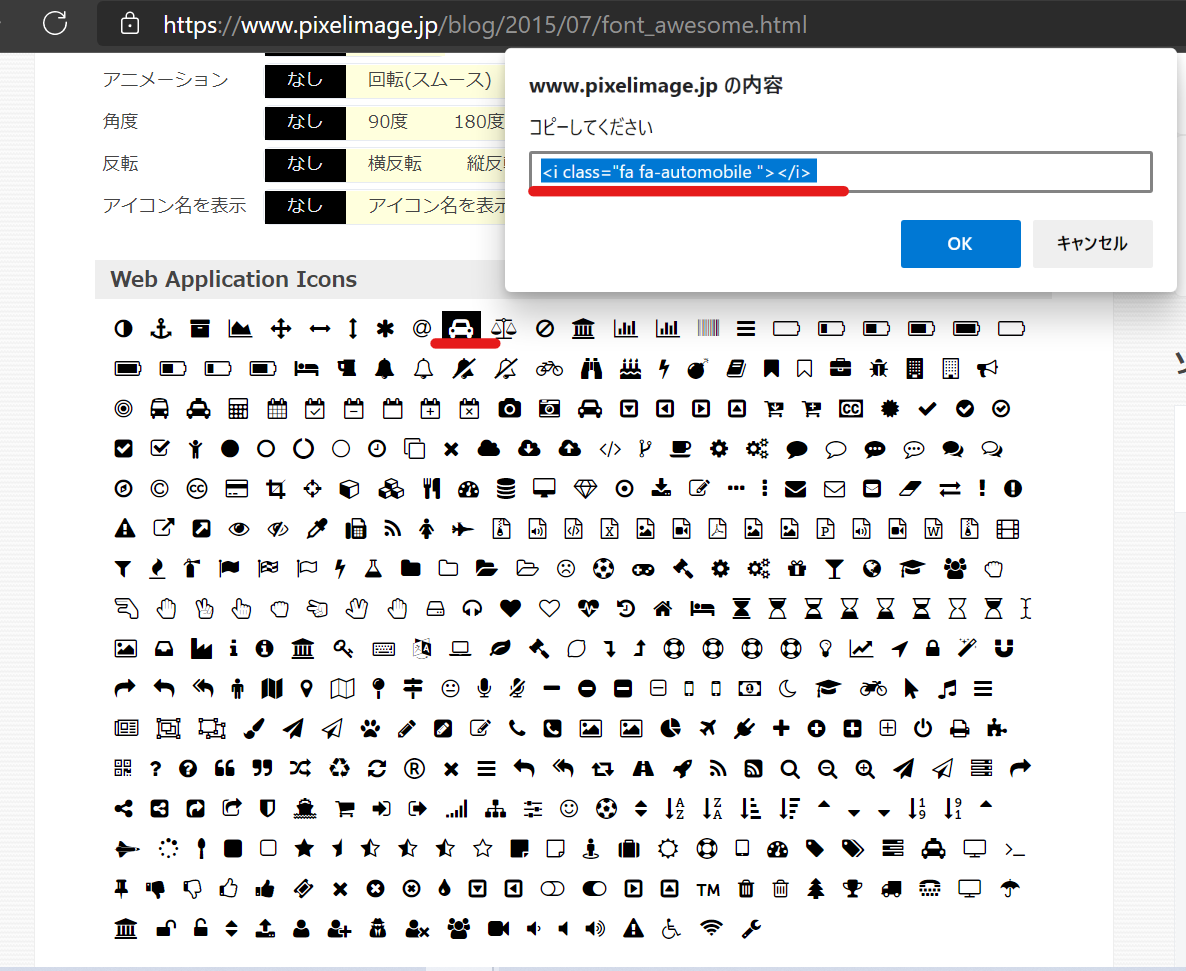Choose the wrench icon
This screenshot has height=971, width=1186.
tap(751, 929)
